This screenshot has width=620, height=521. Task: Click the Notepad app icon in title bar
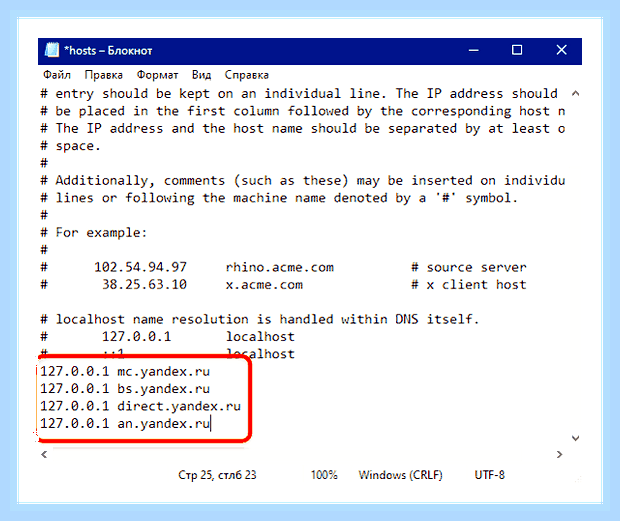[52, 50]
